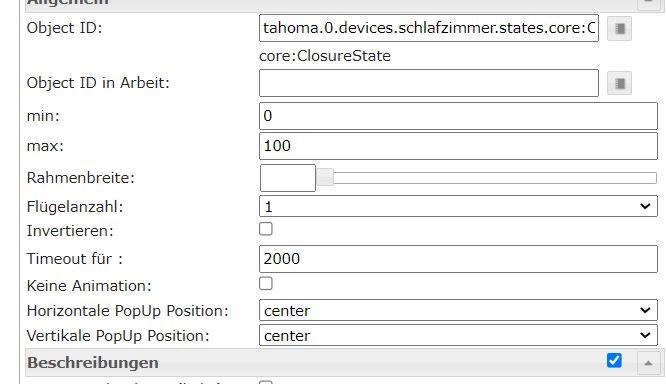Click the Rahmenbreite slider handle
666x384 pixels.
325,178
